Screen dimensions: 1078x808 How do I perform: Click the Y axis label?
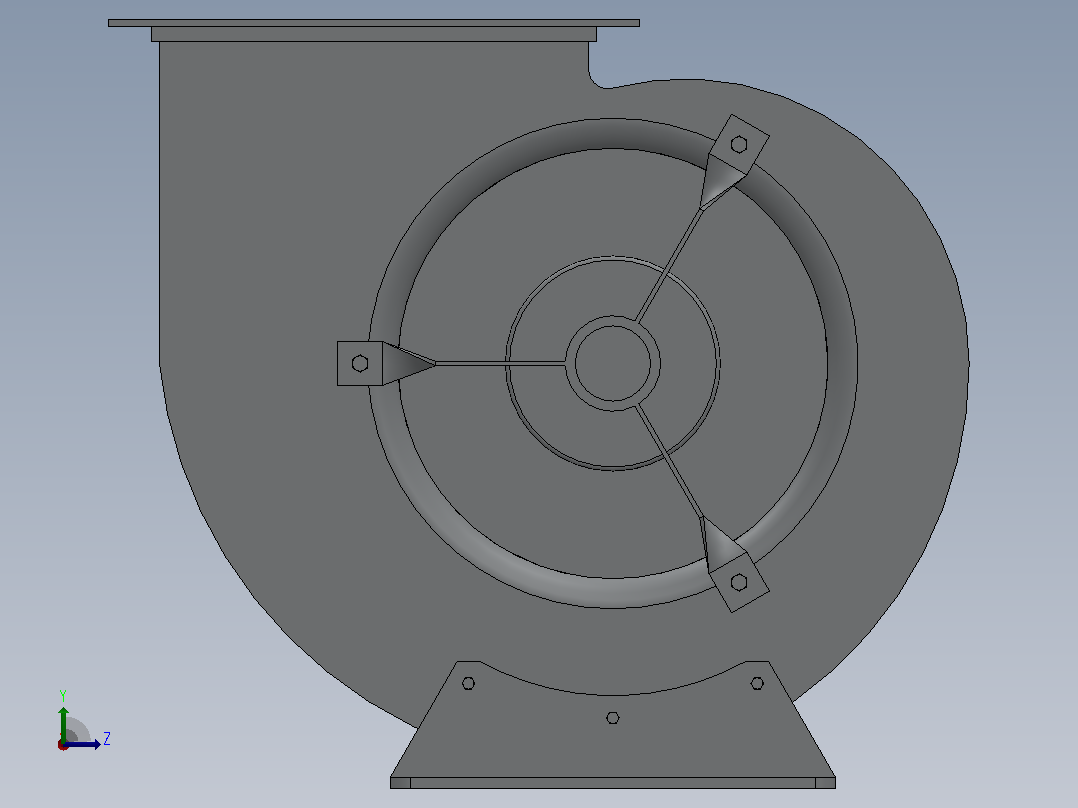point(63,695)
